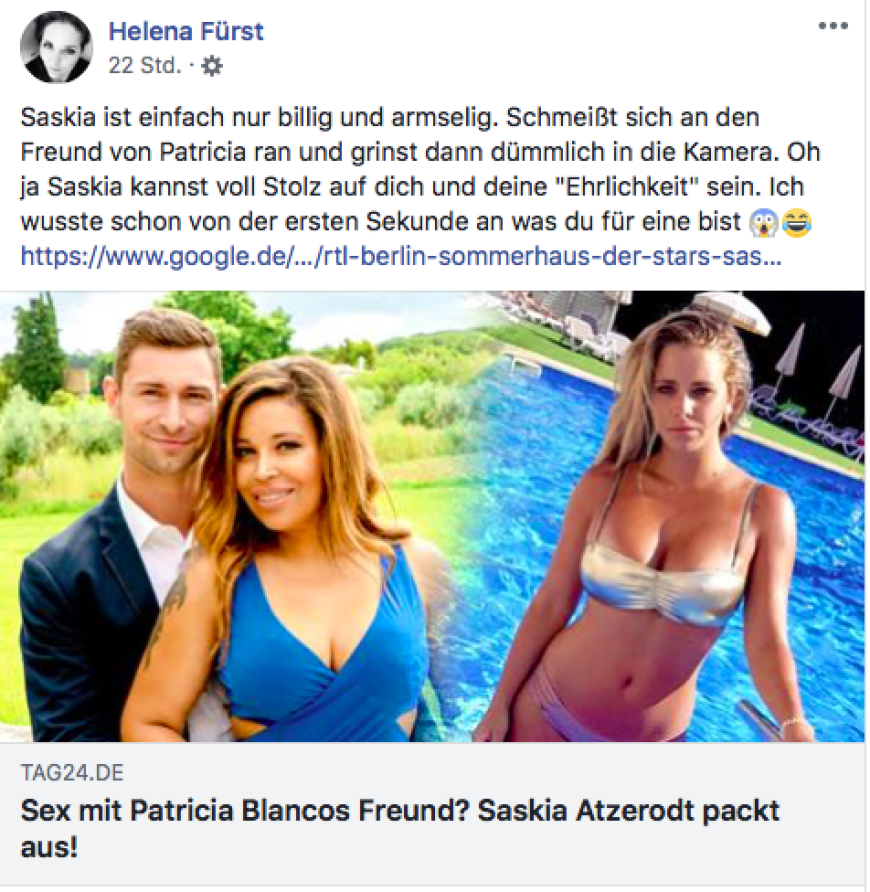Follow the google.de sommerhaus-der-stars link
The width and height of the screenshot is (870, 892).
(401, 257)
